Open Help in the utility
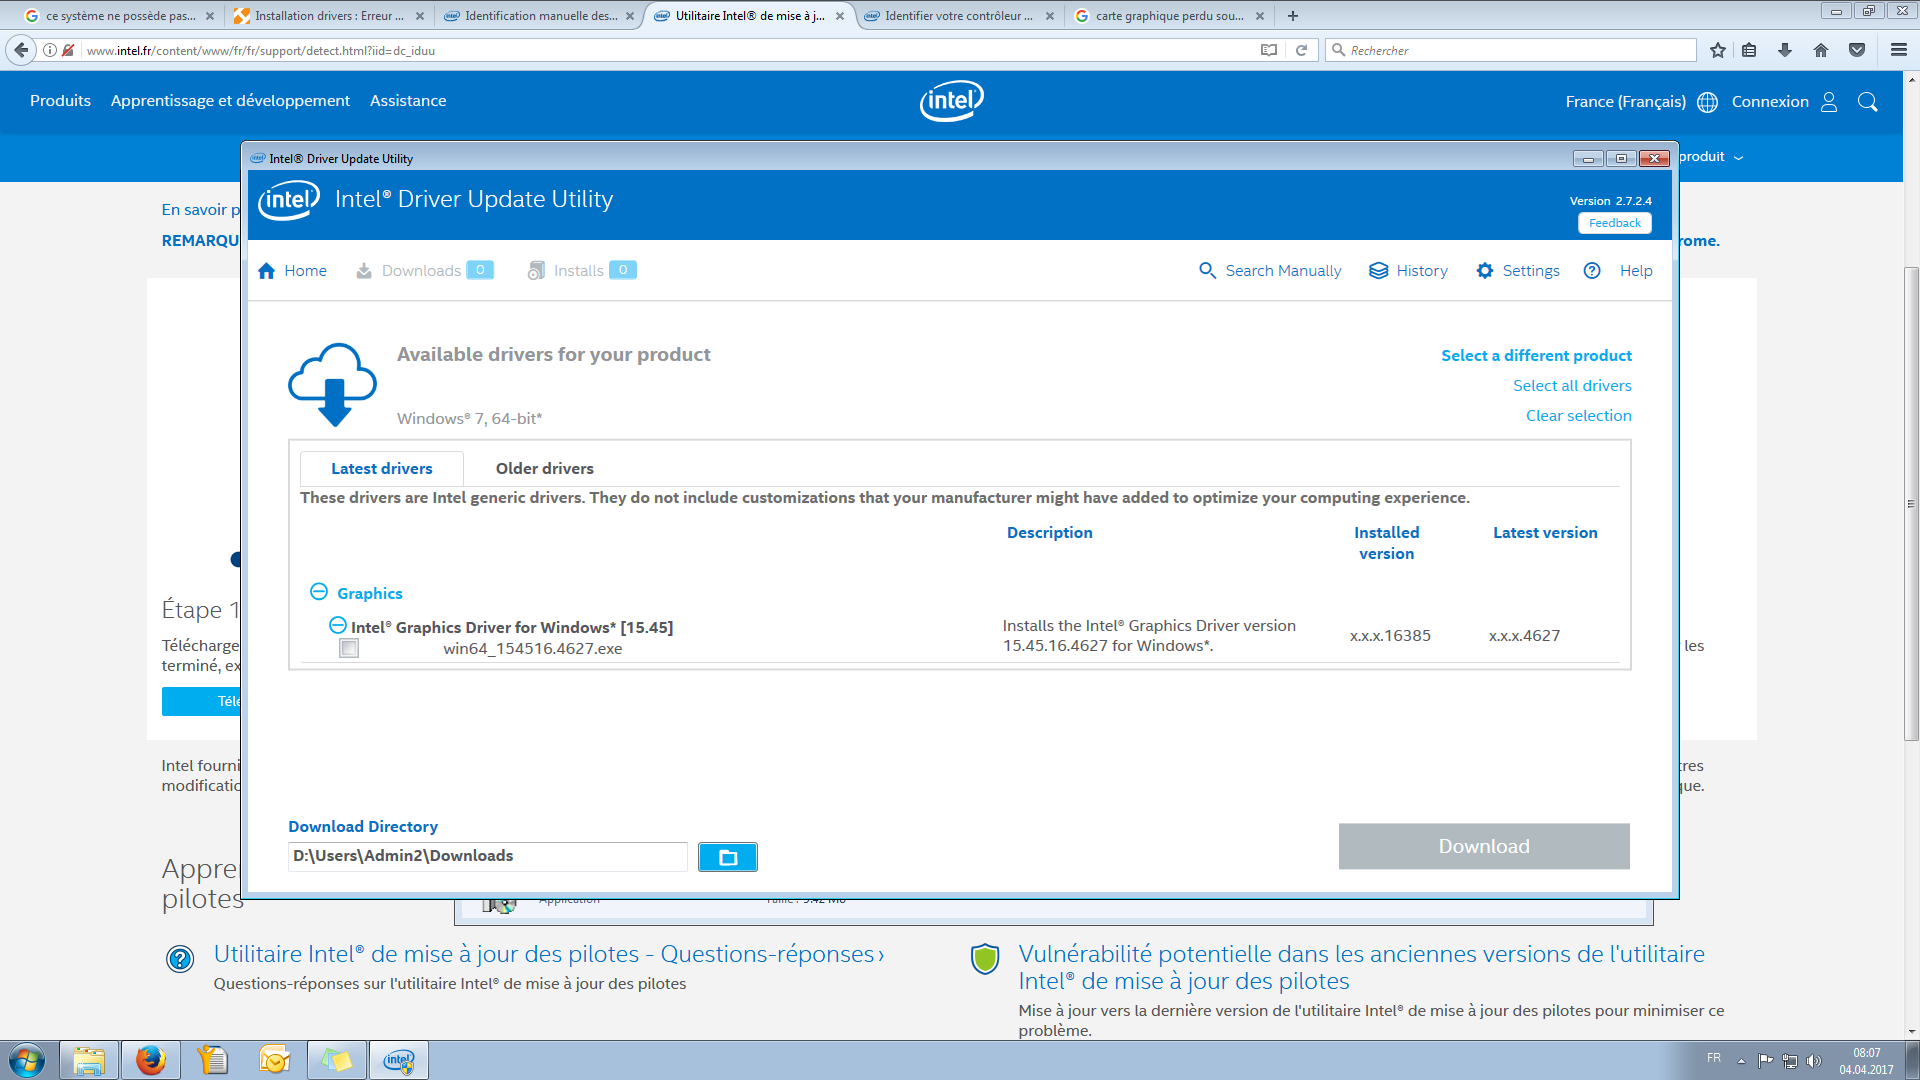 (x=1618, y=271)
